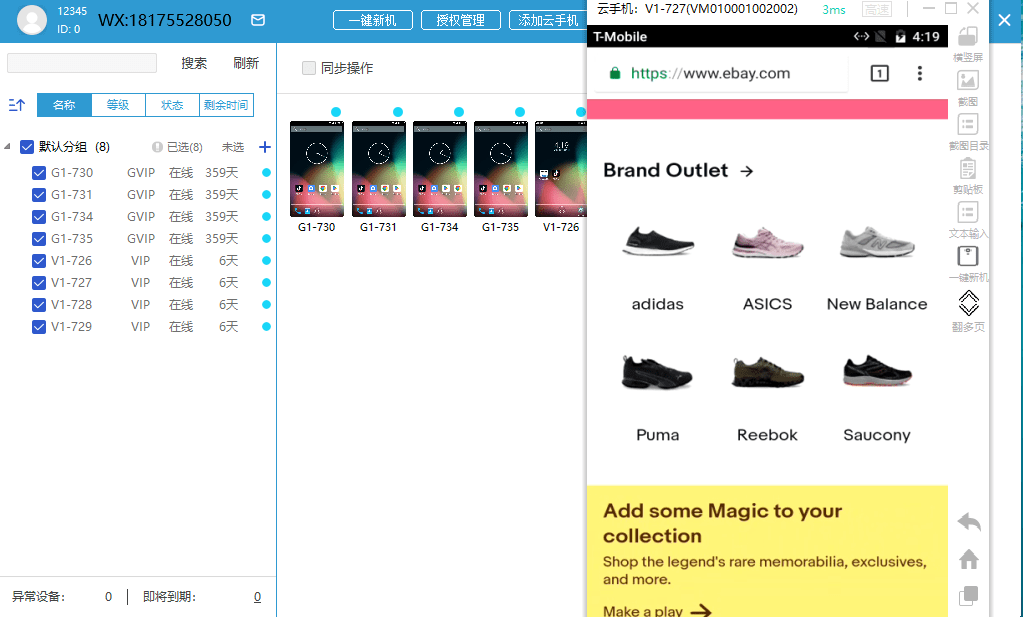Image resolution: width=1023 pixels, height=617 pixels.
Task: Uncheck the G1-731 checkbox
Action: (x=38, y=195)
